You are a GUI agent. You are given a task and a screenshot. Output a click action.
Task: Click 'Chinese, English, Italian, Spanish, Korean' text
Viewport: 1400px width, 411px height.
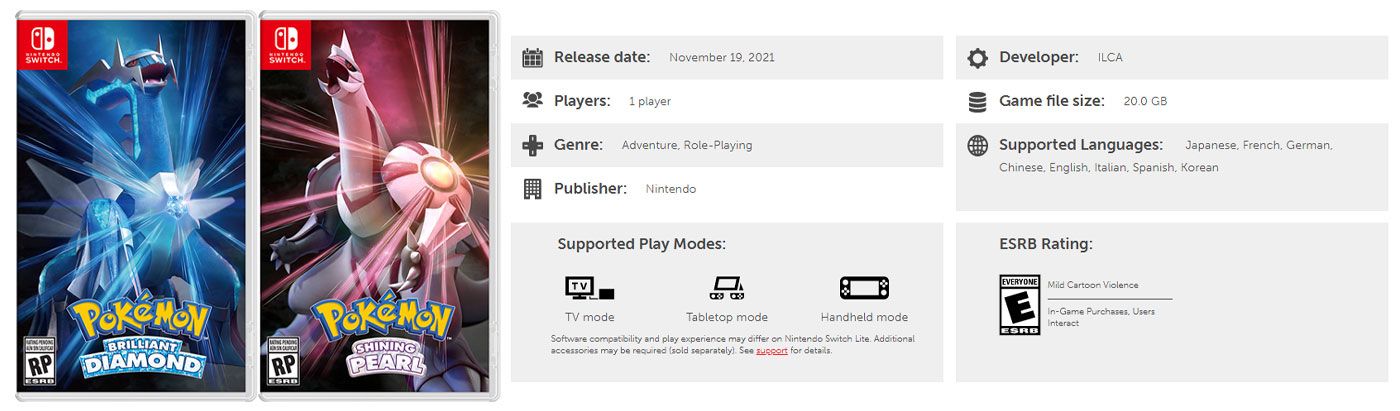[x=1109, y=168]
